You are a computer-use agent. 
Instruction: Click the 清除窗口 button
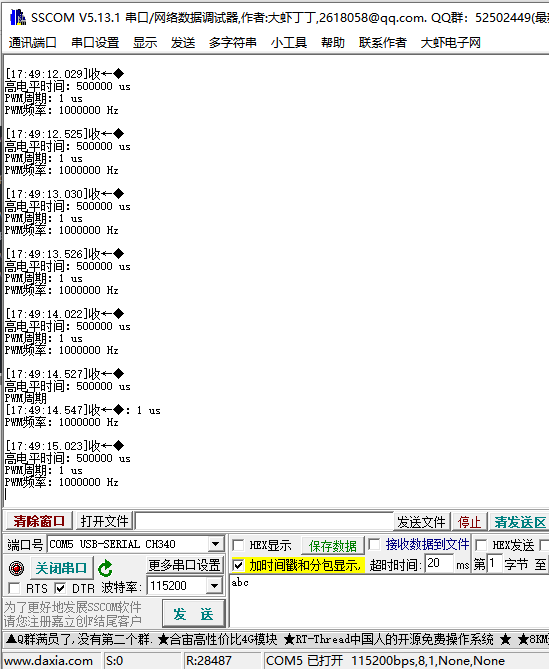click(39, 521)
